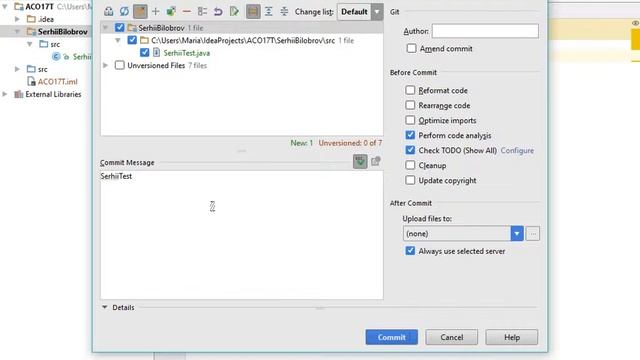
Task: Click the ellipsis button beside upload server
Action: (x=533, y=233)
